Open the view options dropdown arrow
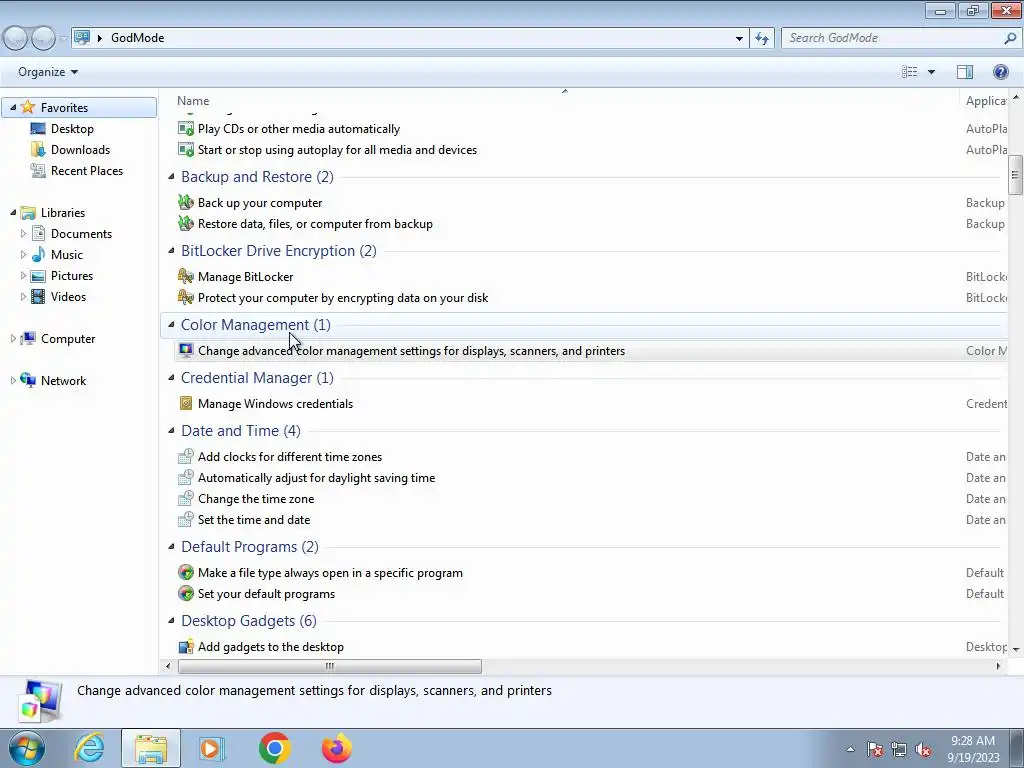This screenshot has height=768, width=1024. [931, 72]
